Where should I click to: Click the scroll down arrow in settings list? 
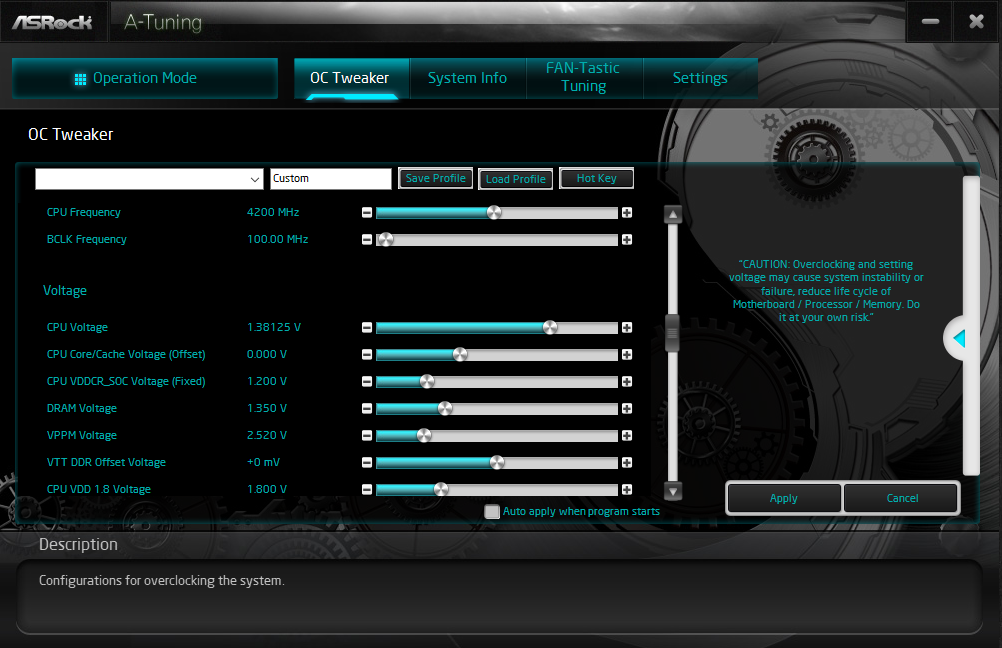tap(672, 491)
